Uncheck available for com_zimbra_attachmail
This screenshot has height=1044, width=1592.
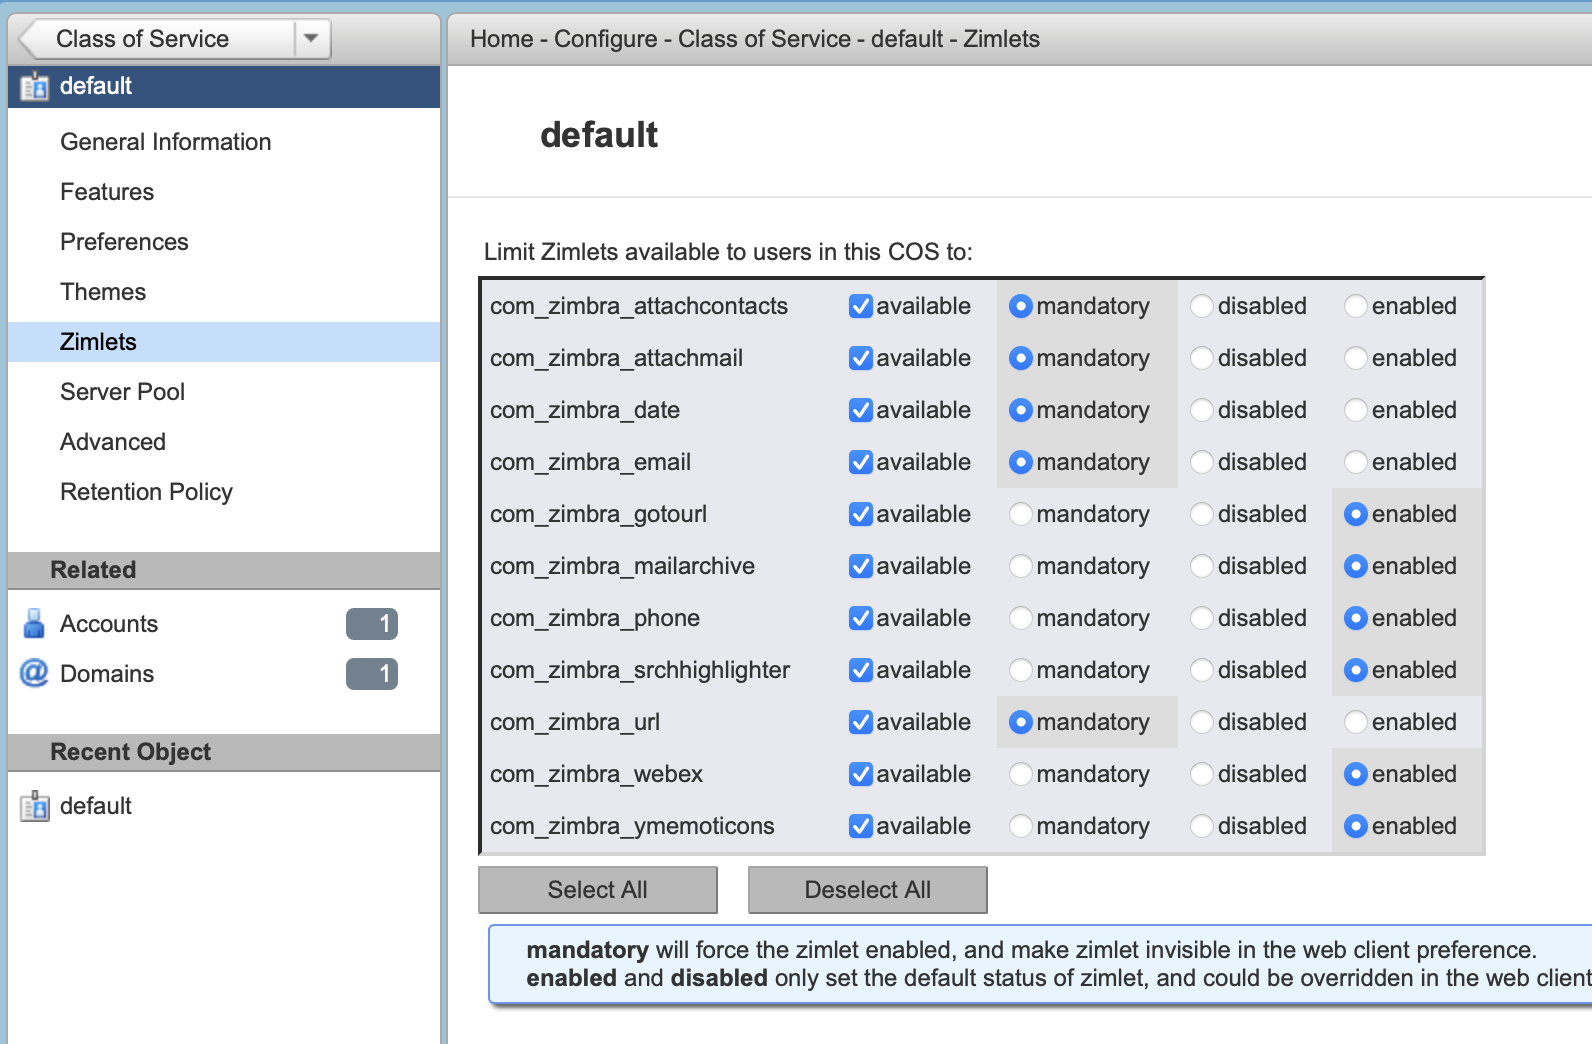pyautogui.click(x=861, y=358)
